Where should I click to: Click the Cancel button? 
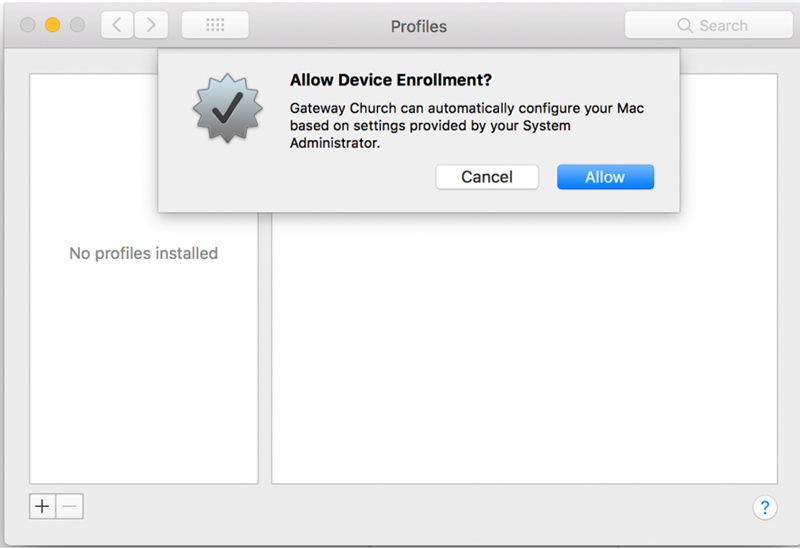(x=487, y=177)
